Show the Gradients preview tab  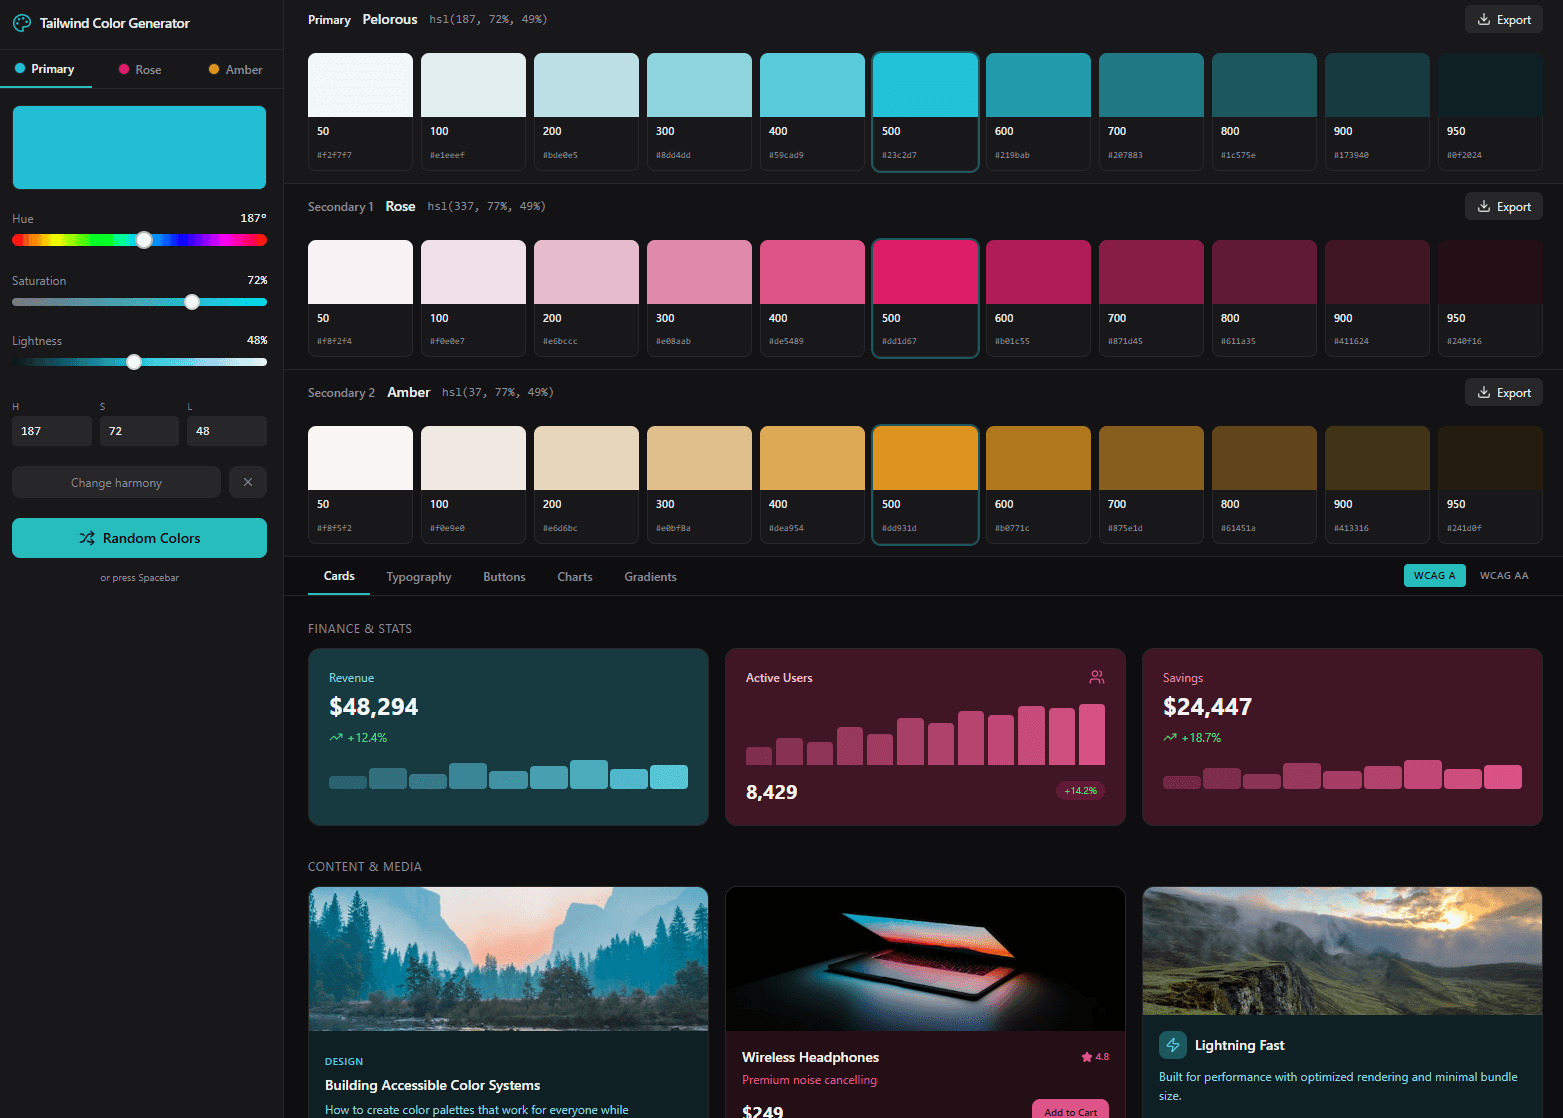(650, 577)
